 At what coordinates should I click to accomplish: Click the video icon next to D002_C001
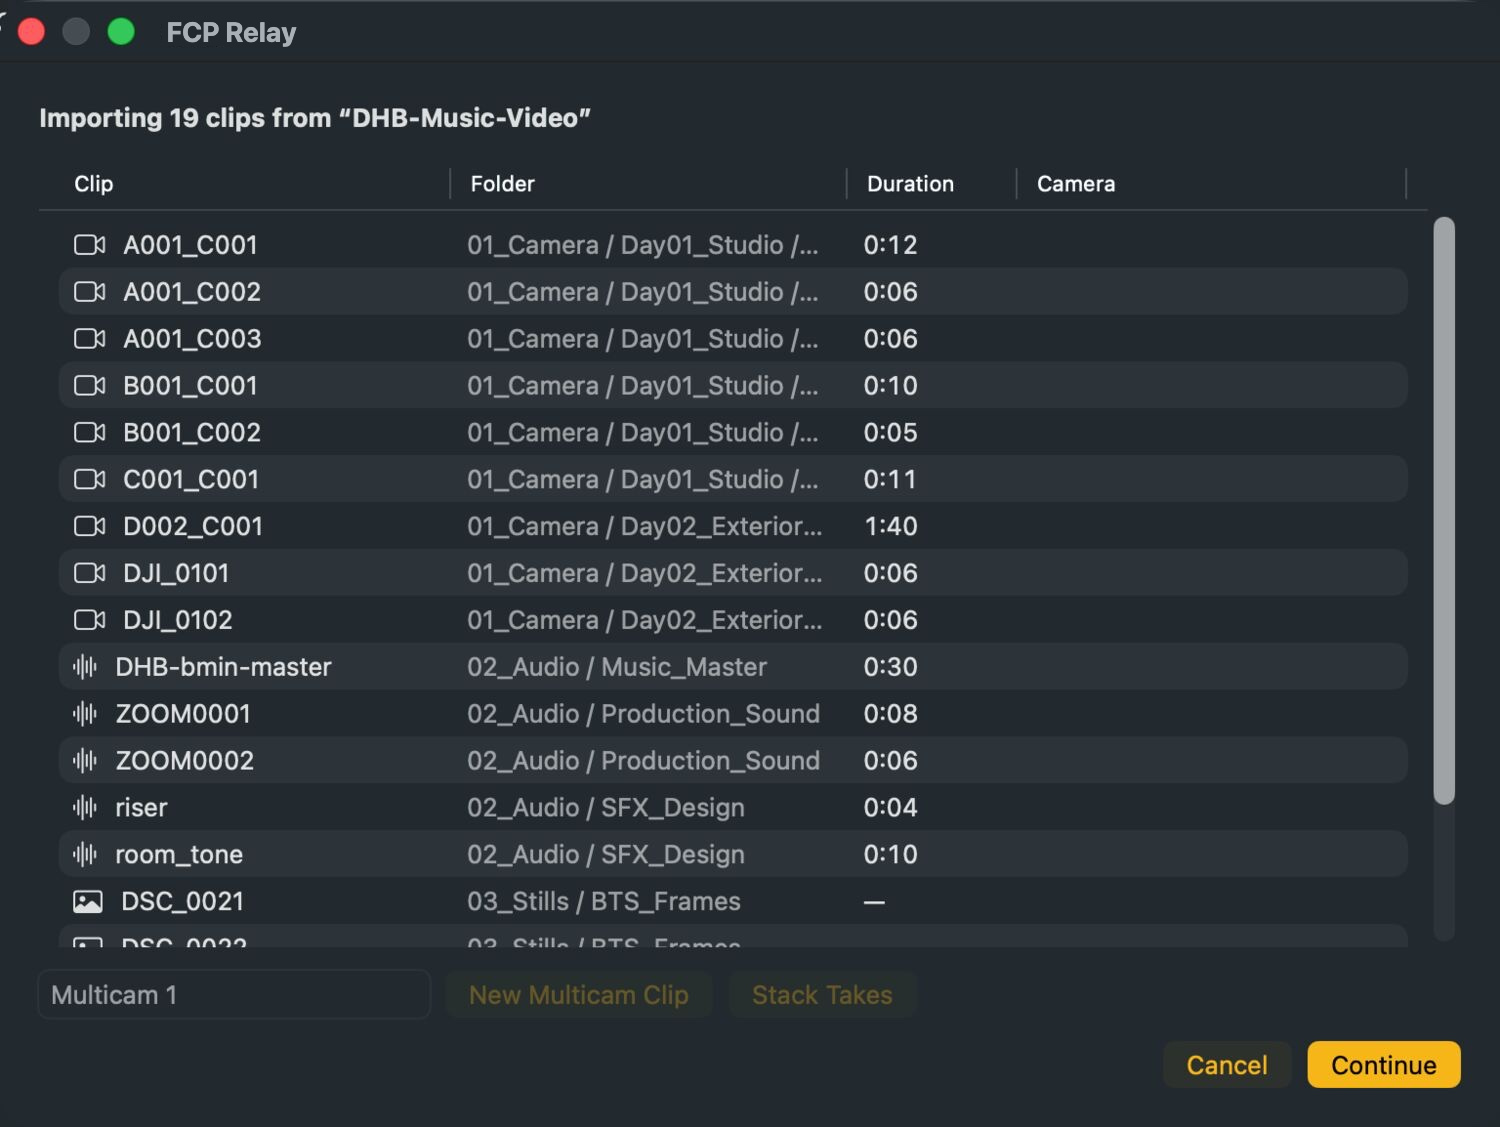[x=90, y=527]
